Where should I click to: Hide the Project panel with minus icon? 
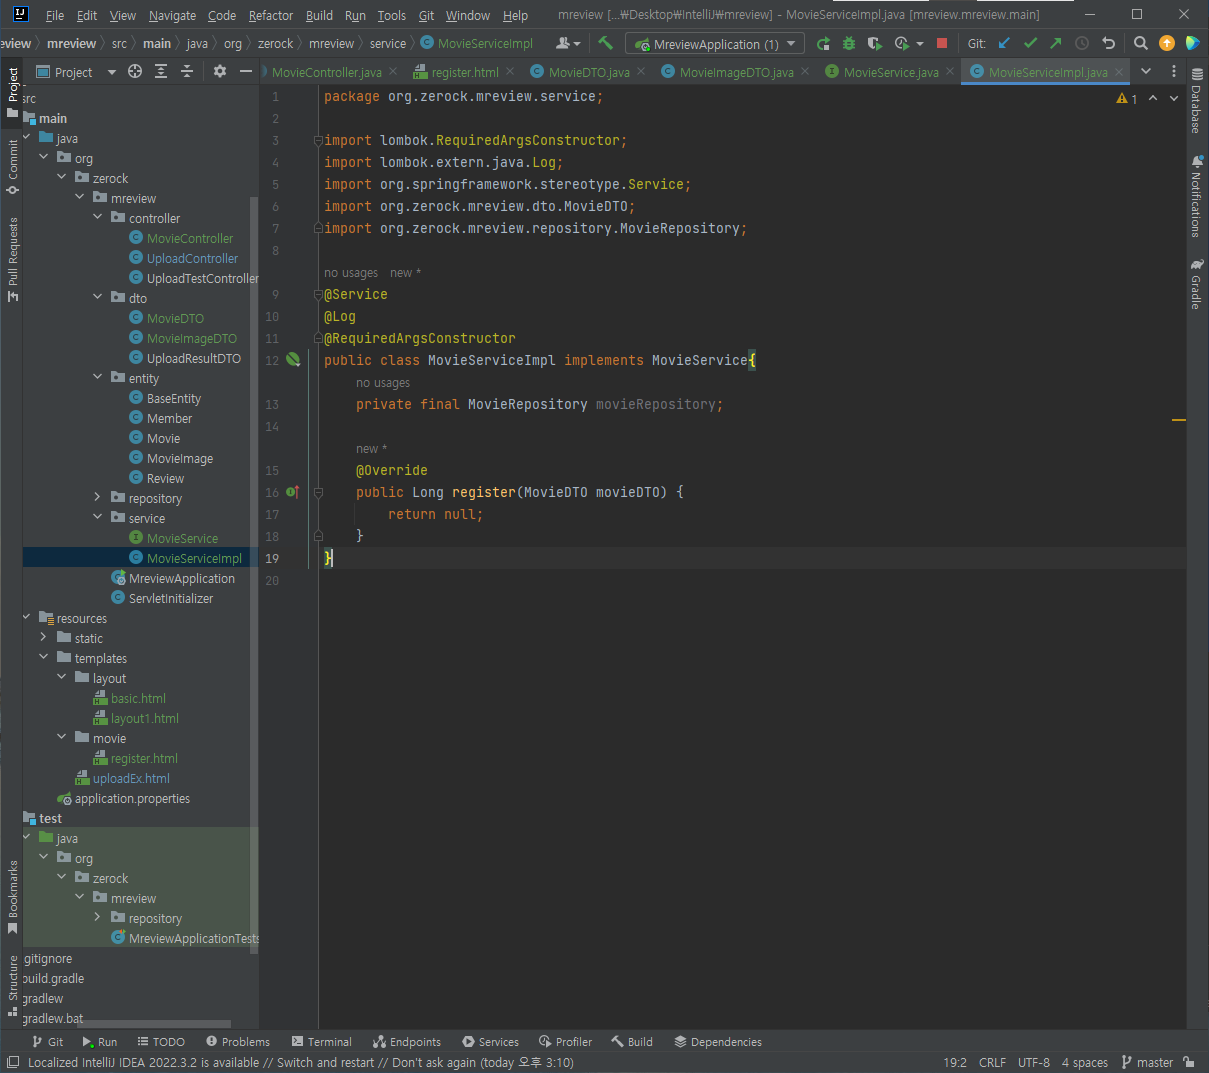click(x=246, y=71)
